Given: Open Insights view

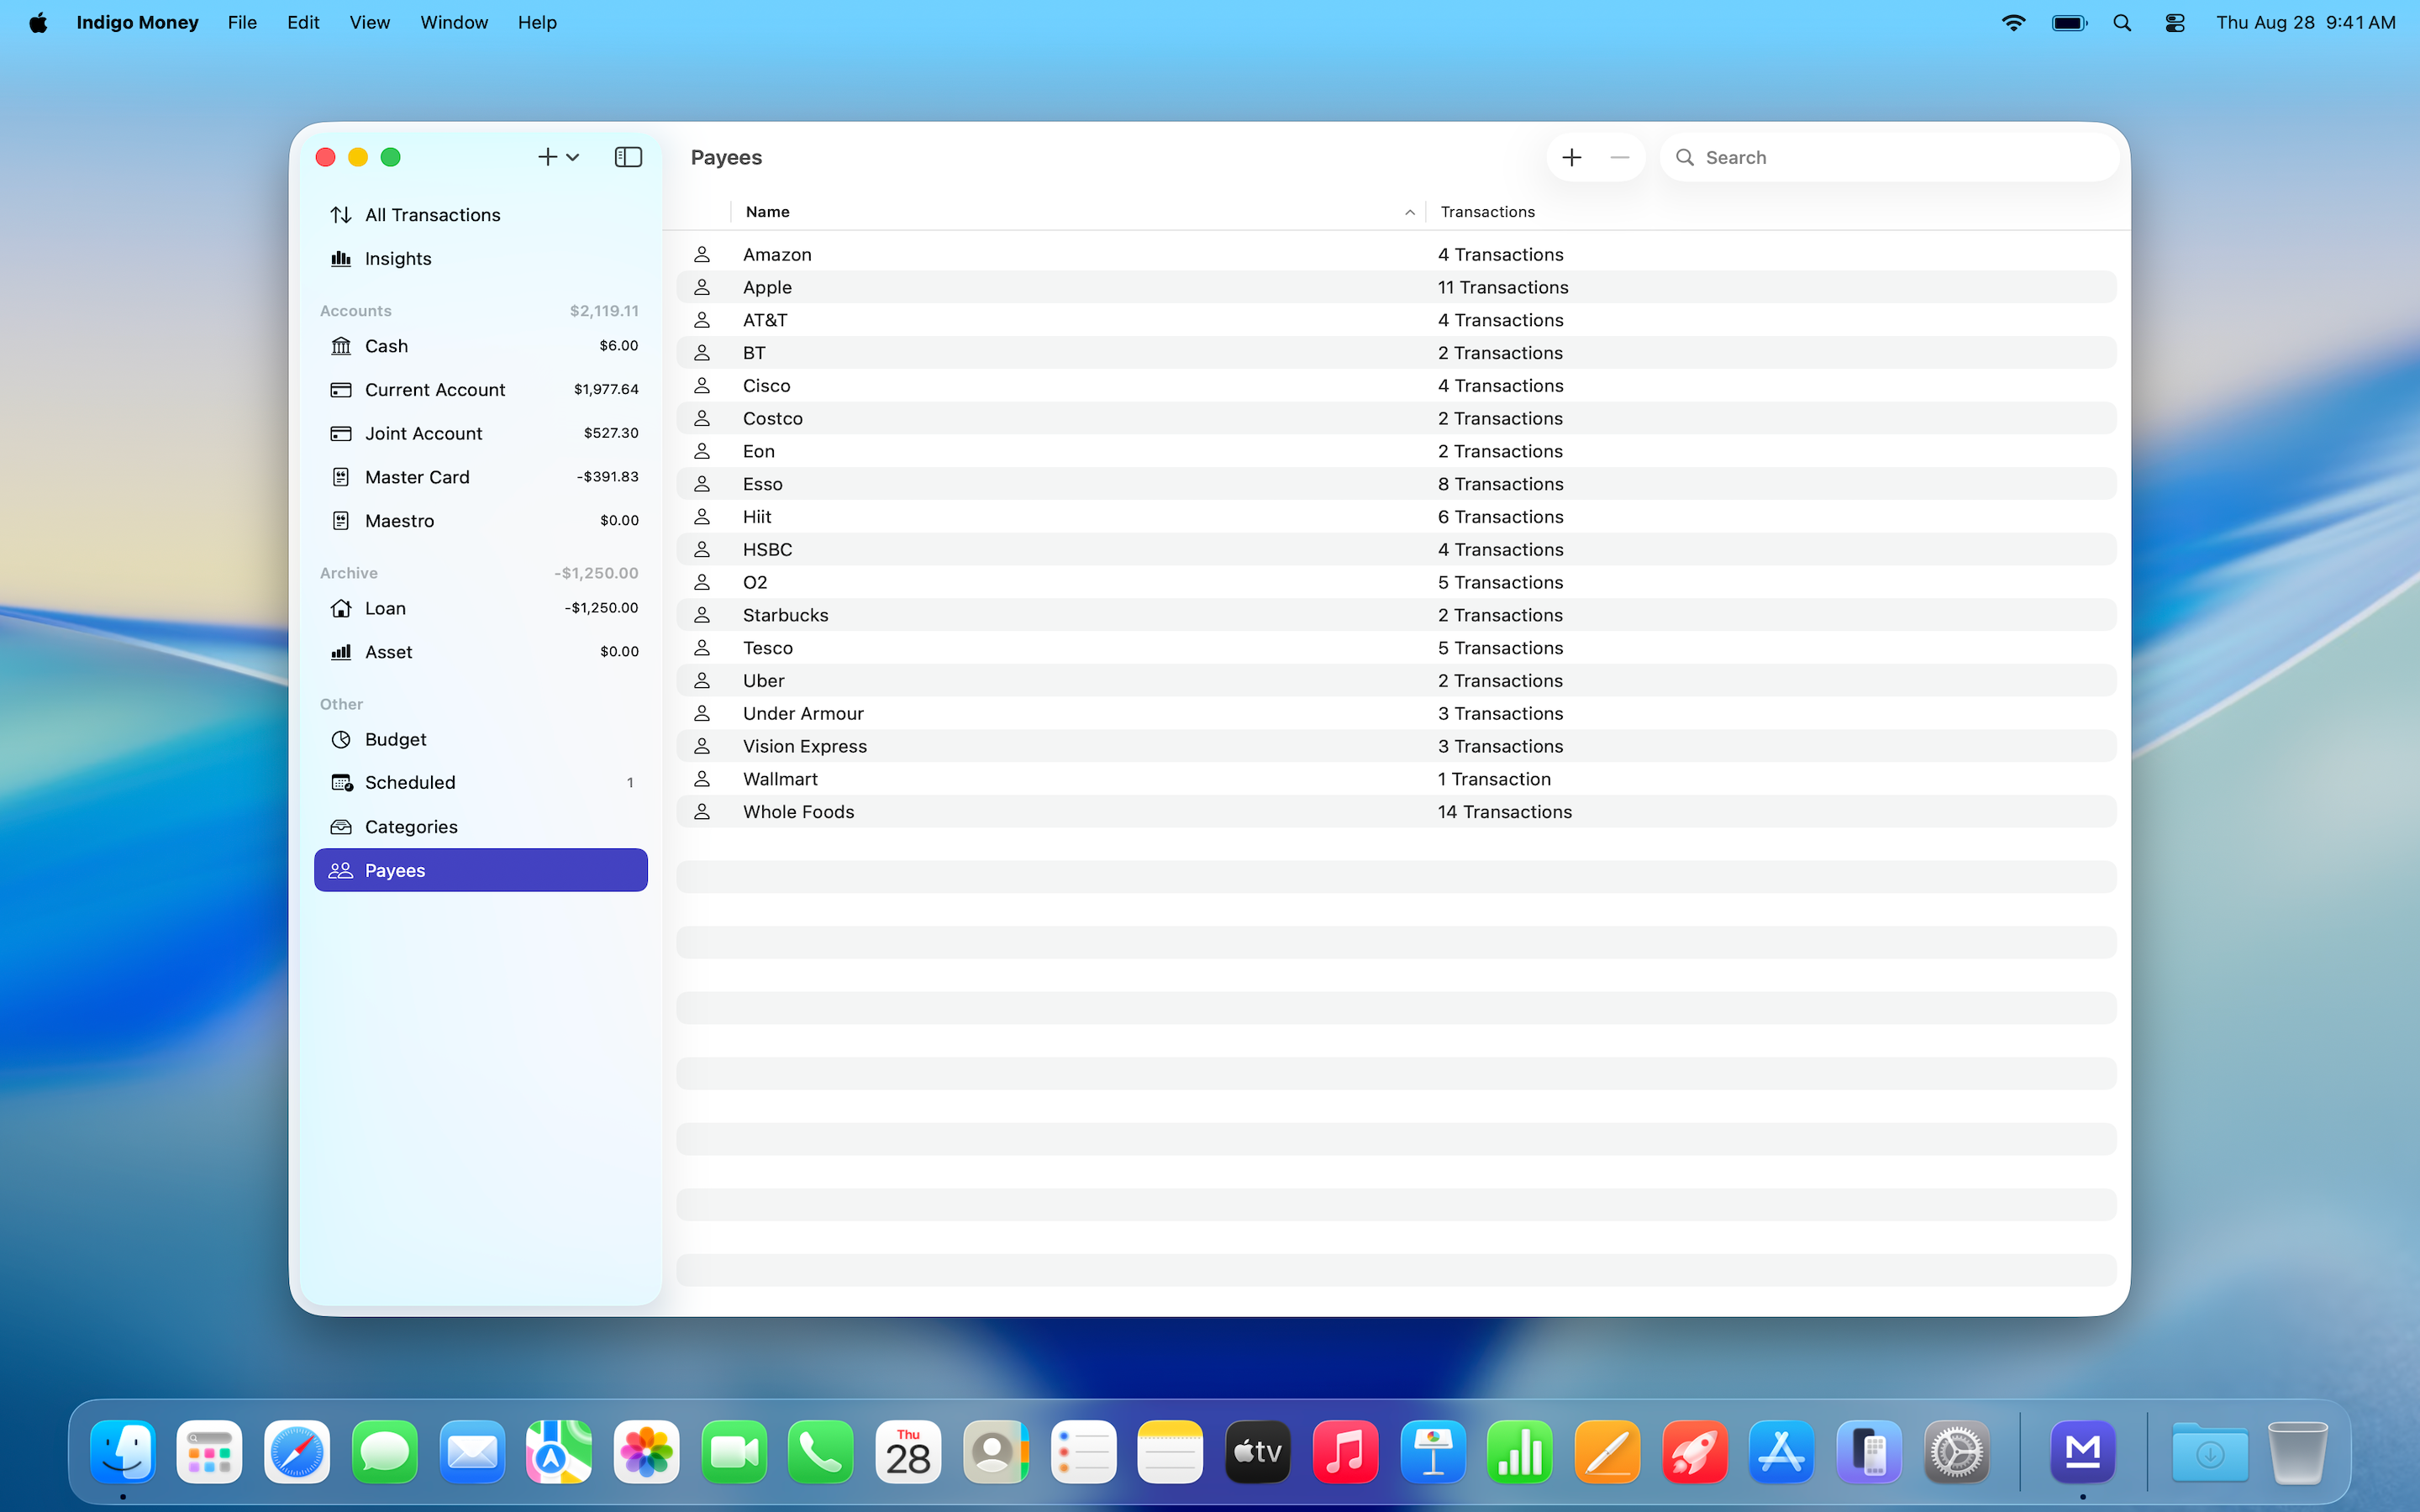Looking at the screenshot, I should [481, 259].
